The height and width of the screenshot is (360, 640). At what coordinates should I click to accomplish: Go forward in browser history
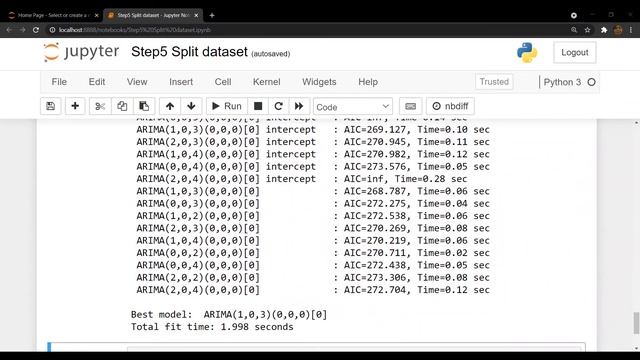(x=22, y=30)
